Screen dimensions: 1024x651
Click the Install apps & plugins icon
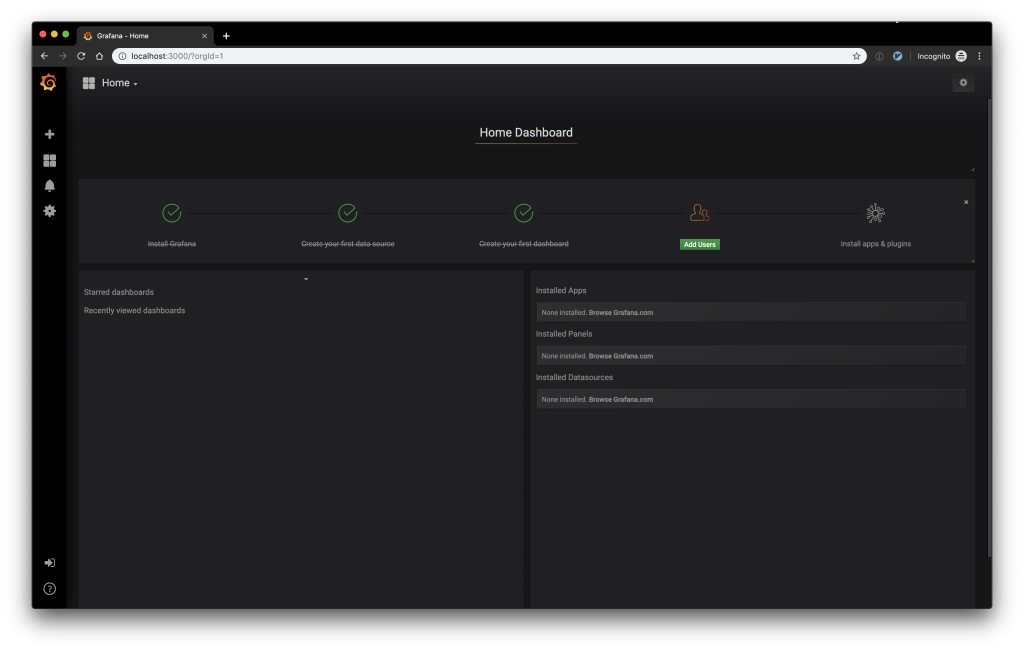[875, 213]
